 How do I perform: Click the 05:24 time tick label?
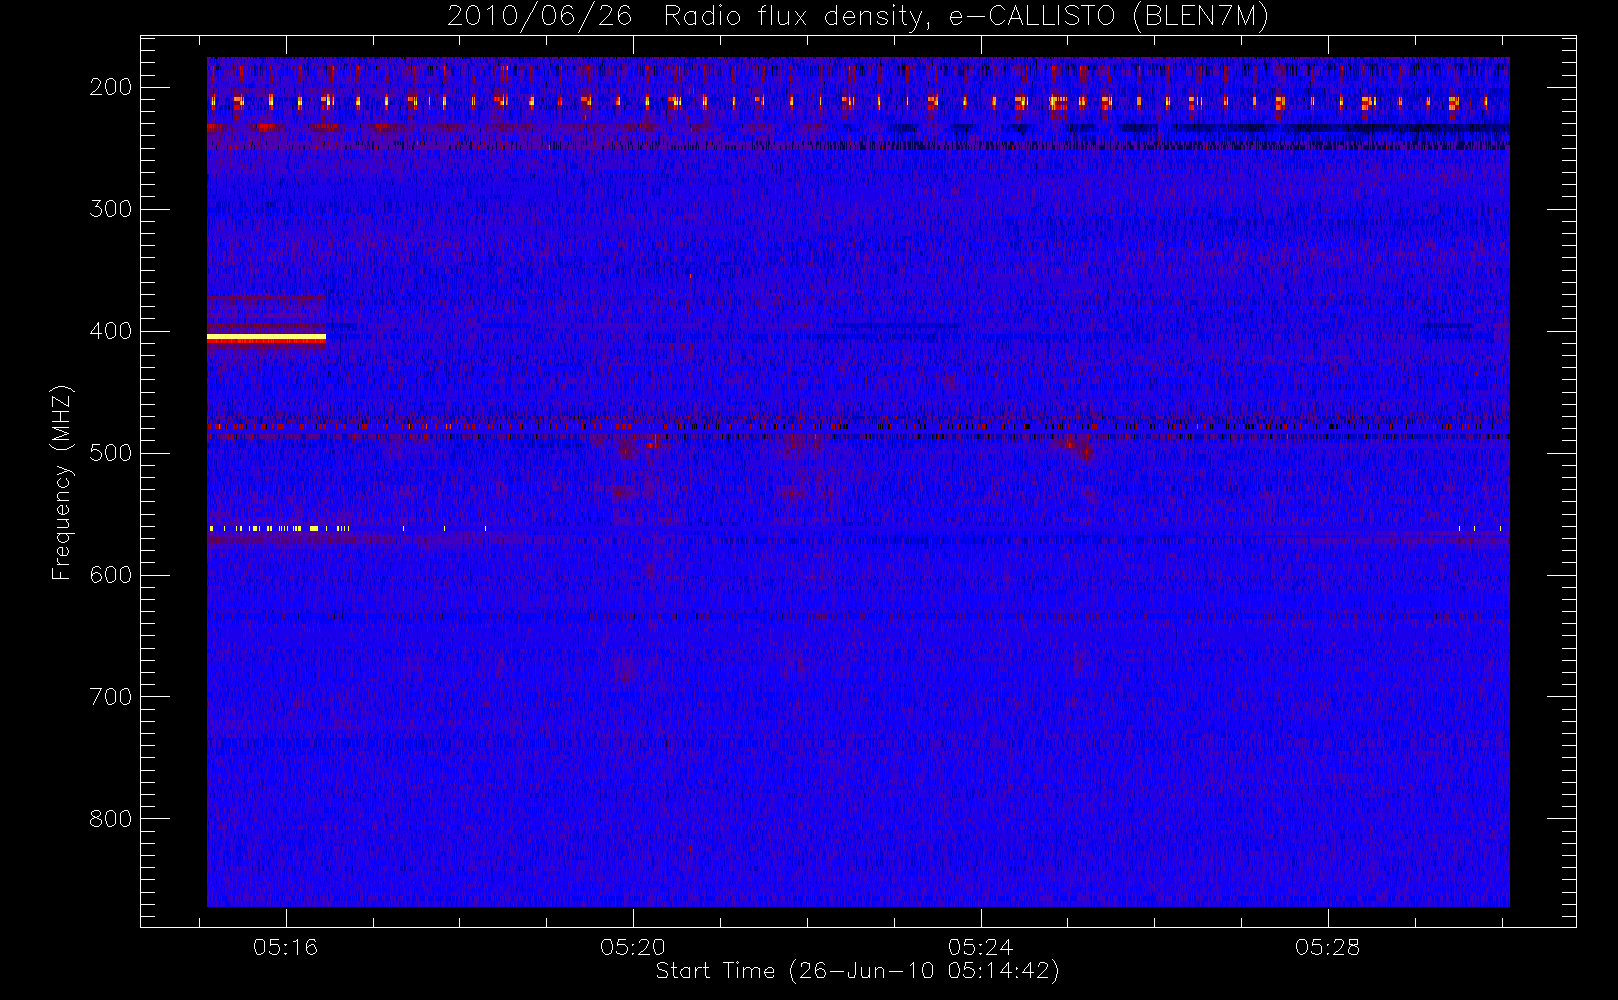(x=980, y=947)
